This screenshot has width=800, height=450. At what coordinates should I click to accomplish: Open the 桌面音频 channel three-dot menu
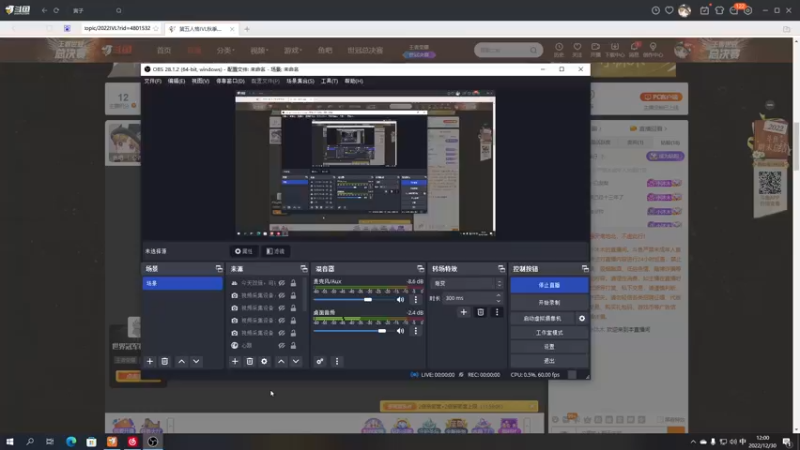coord(416,331)
